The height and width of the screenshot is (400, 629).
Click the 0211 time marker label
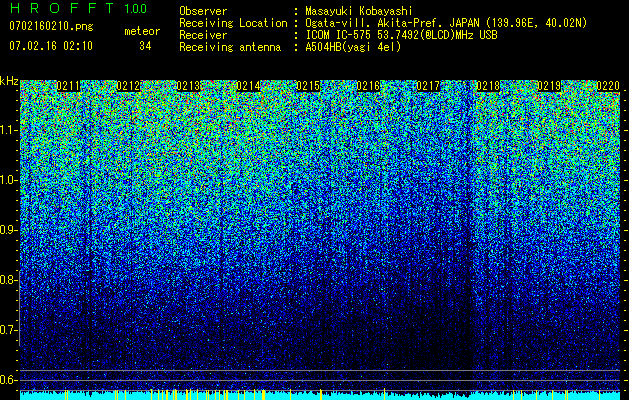coord(68,86)
